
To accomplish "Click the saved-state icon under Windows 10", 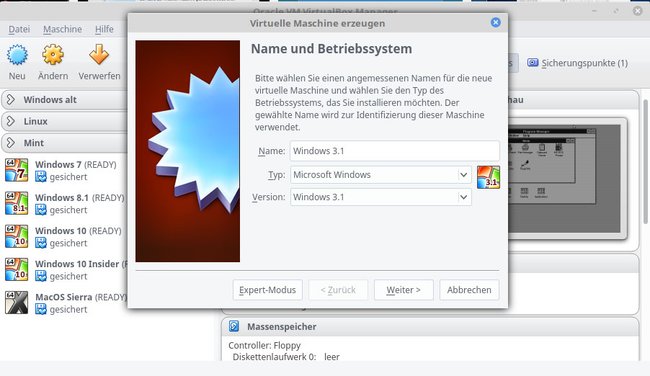I will (41, 243).
